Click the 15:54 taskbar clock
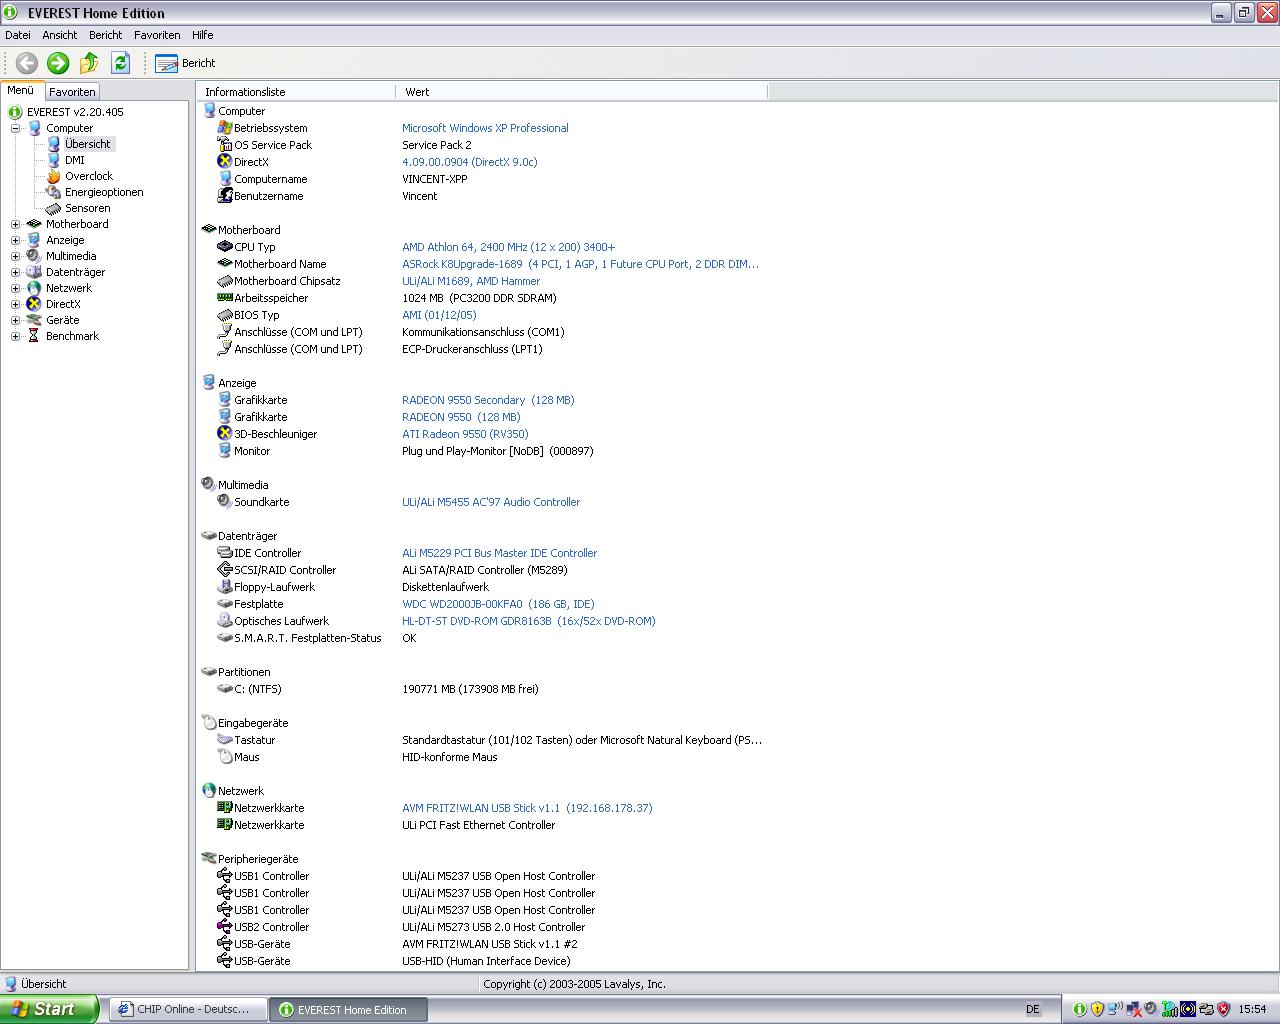 pos(1252,1010)
